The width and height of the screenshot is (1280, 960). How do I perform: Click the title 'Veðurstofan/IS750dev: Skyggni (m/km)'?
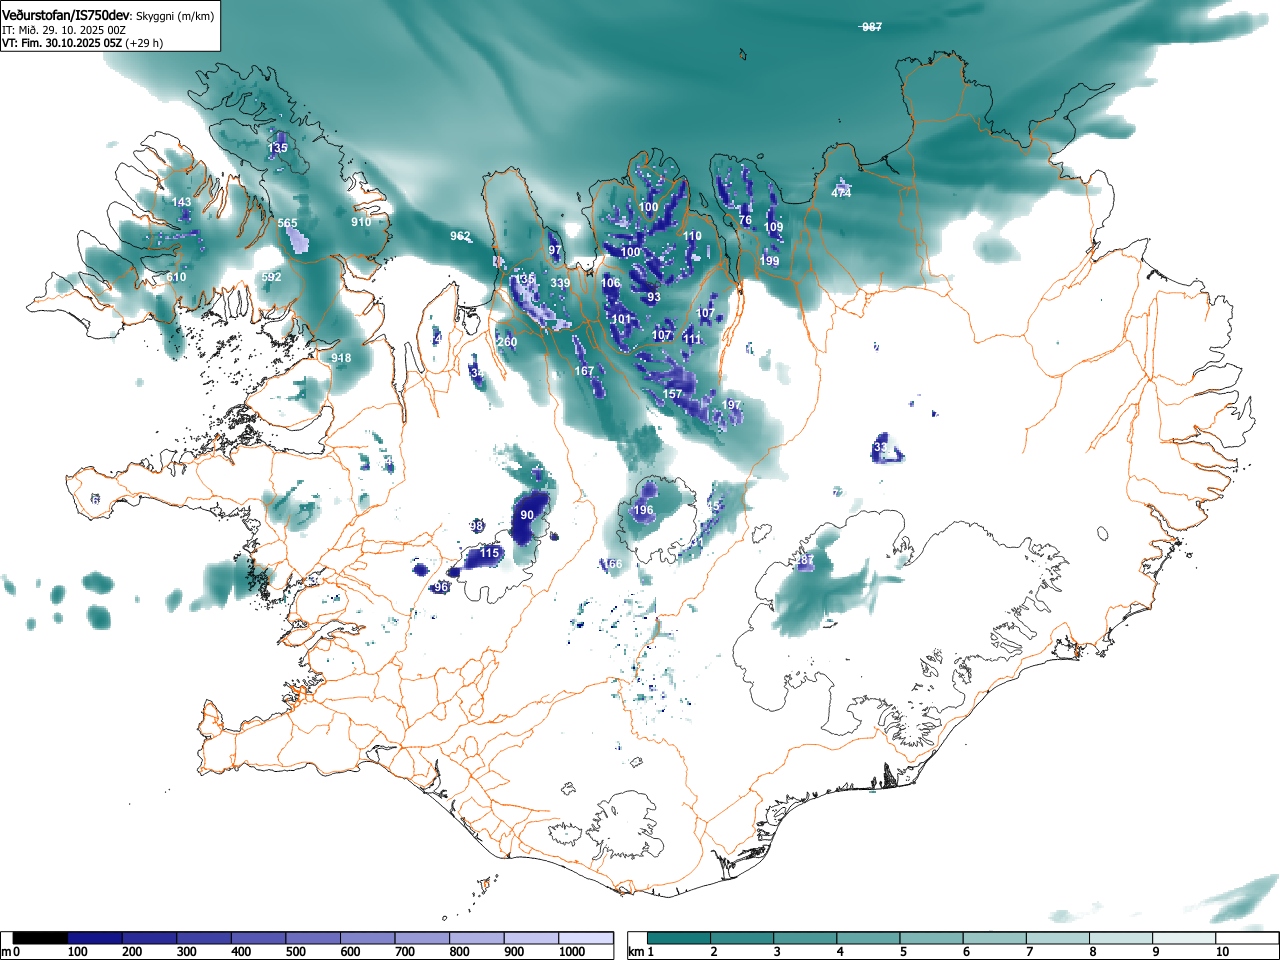pyautogui.click(x=108, y=15)
